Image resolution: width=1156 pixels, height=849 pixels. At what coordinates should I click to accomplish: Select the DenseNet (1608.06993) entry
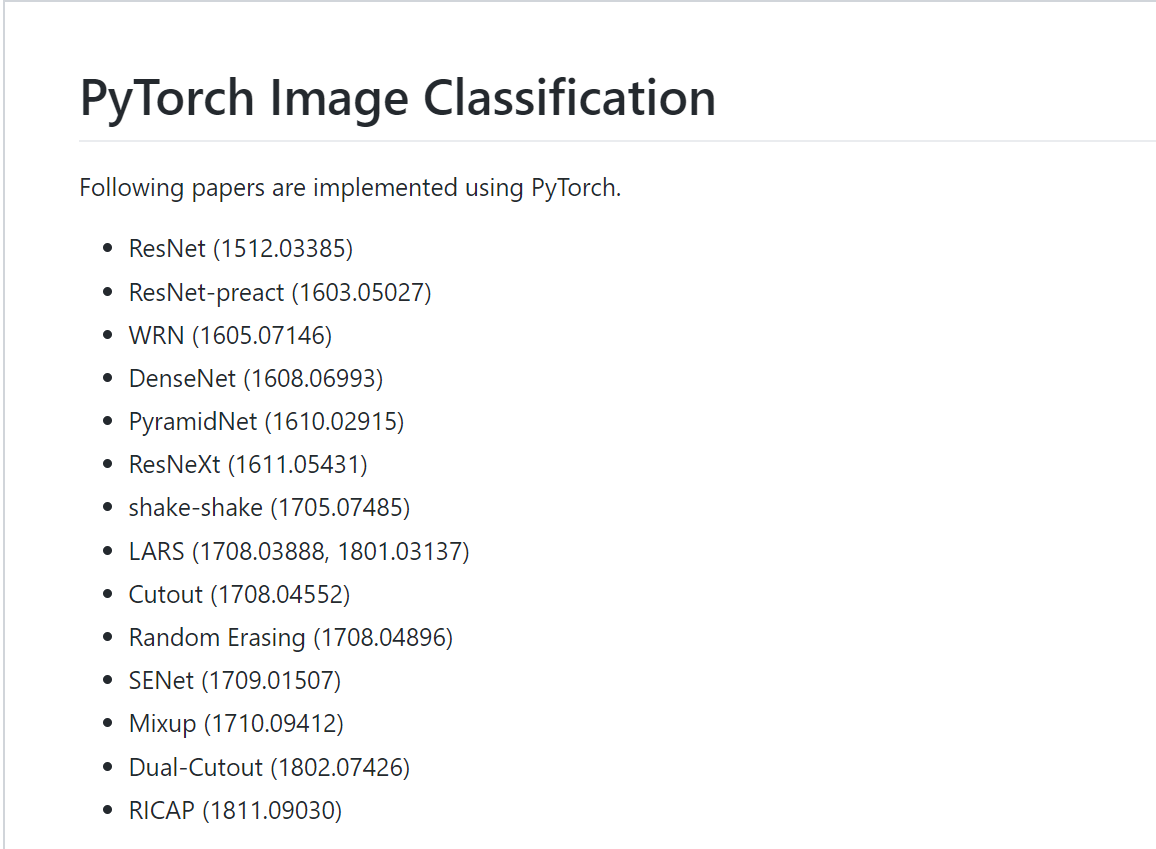click(x=255, y=378)
